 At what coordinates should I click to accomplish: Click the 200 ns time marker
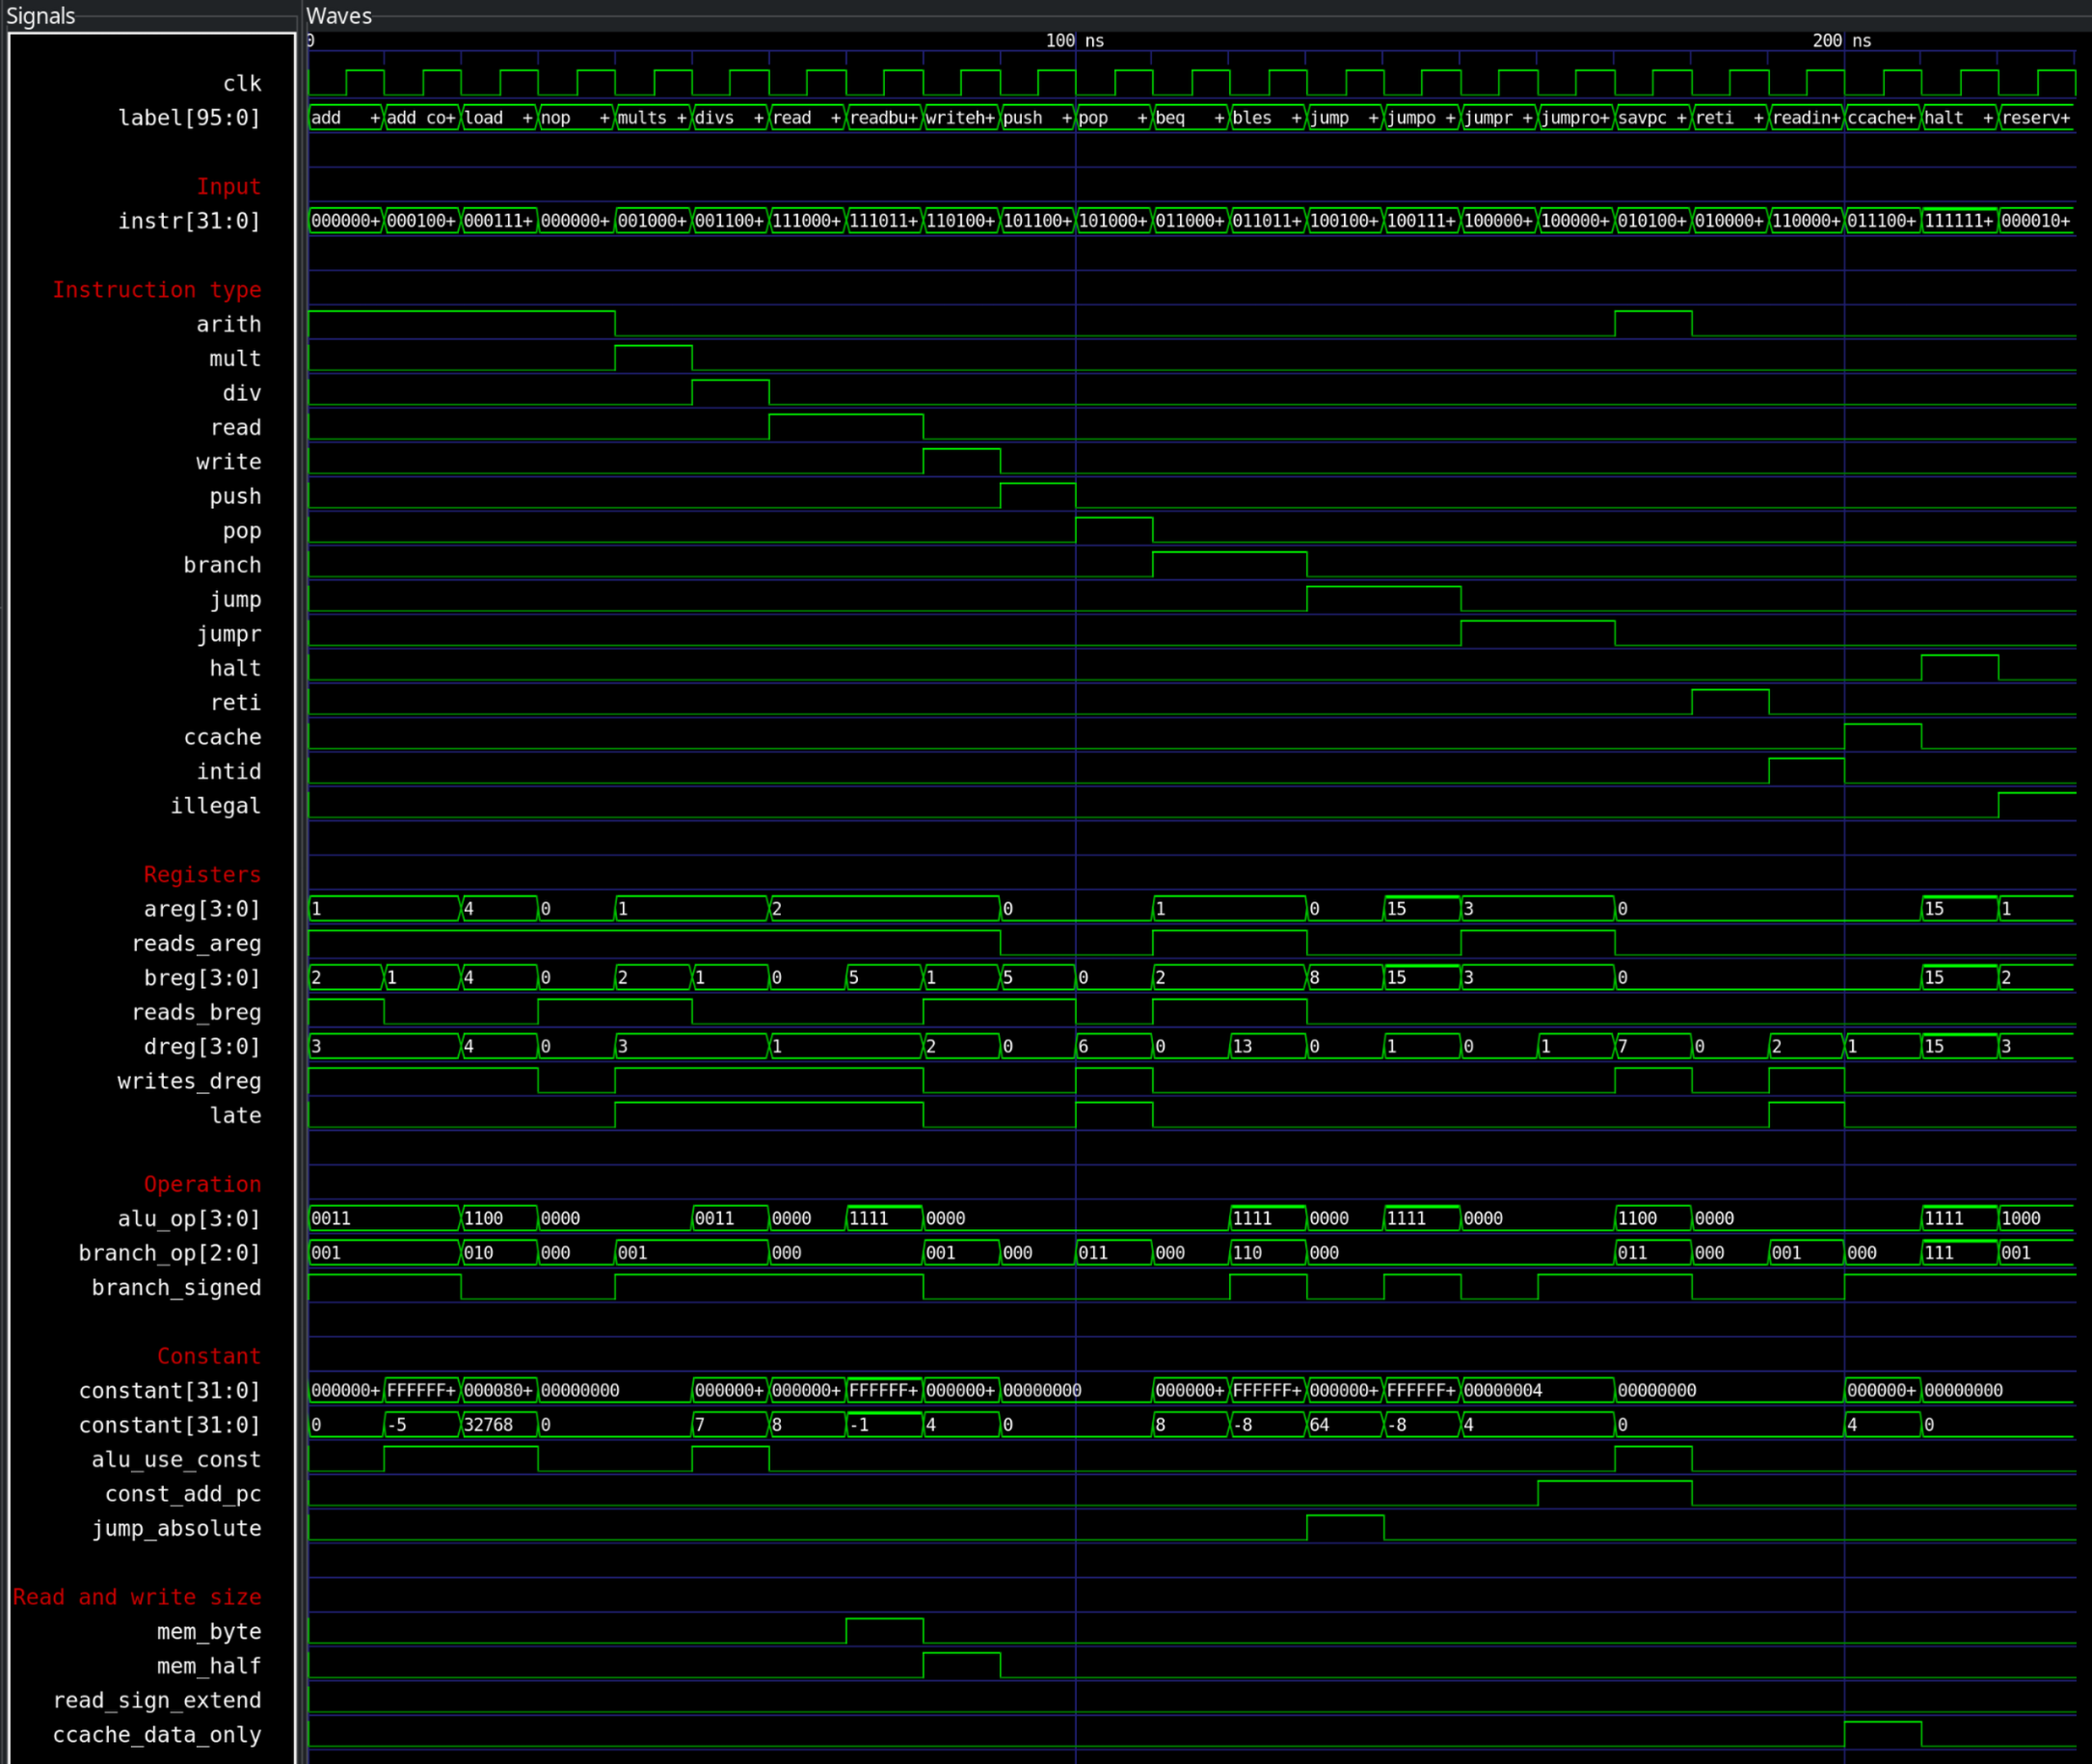[1842, 41]
